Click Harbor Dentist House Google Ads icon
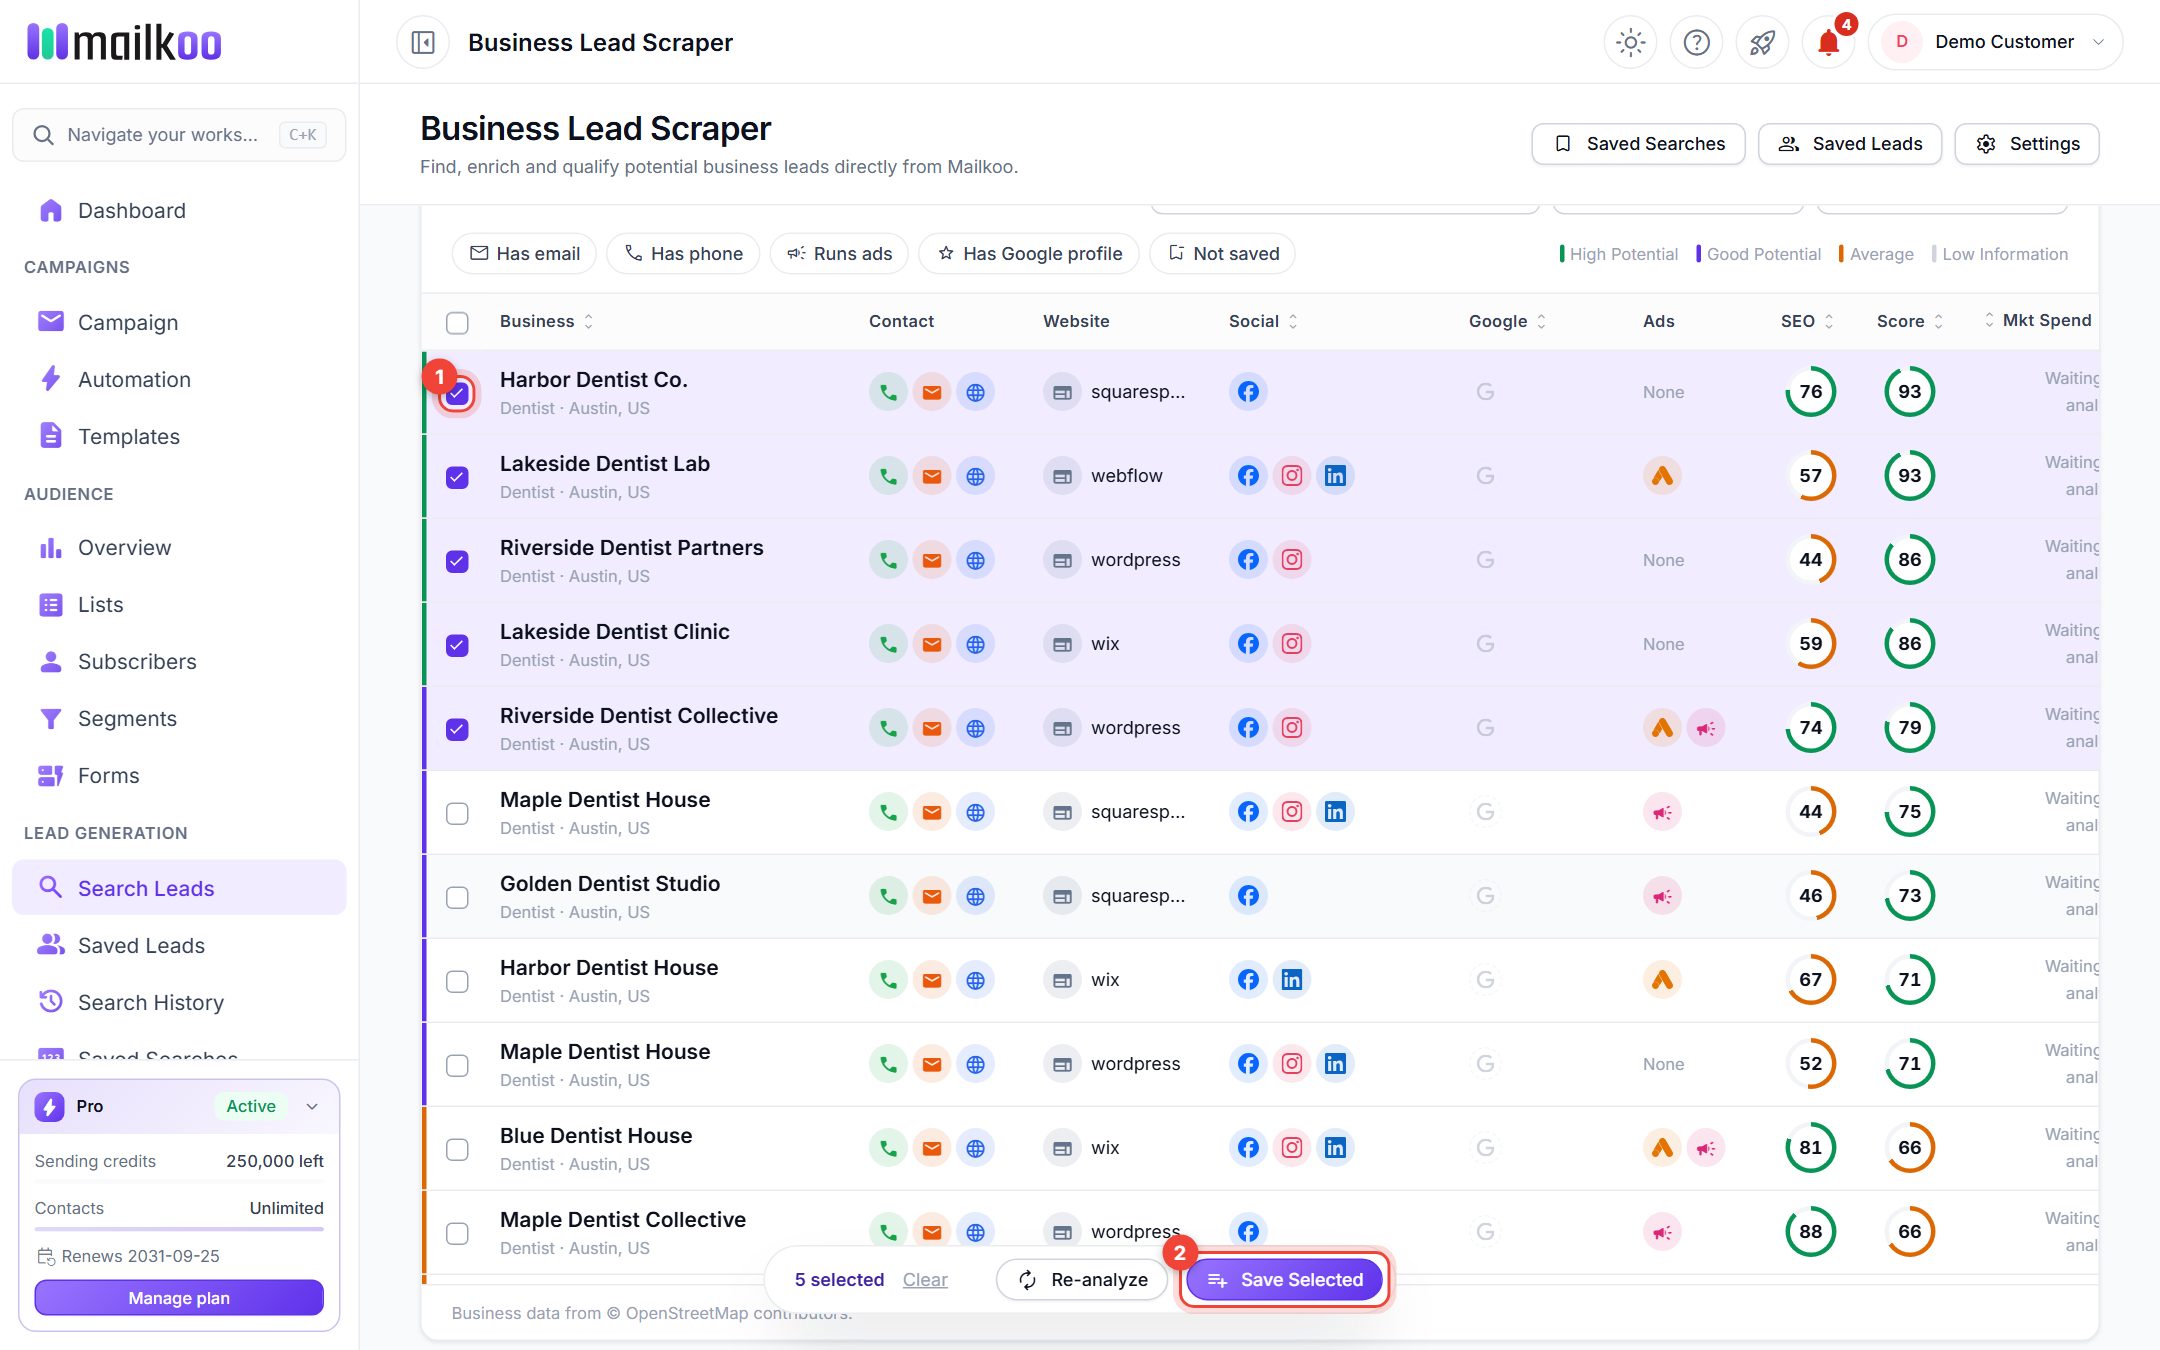 (1662, 980)
